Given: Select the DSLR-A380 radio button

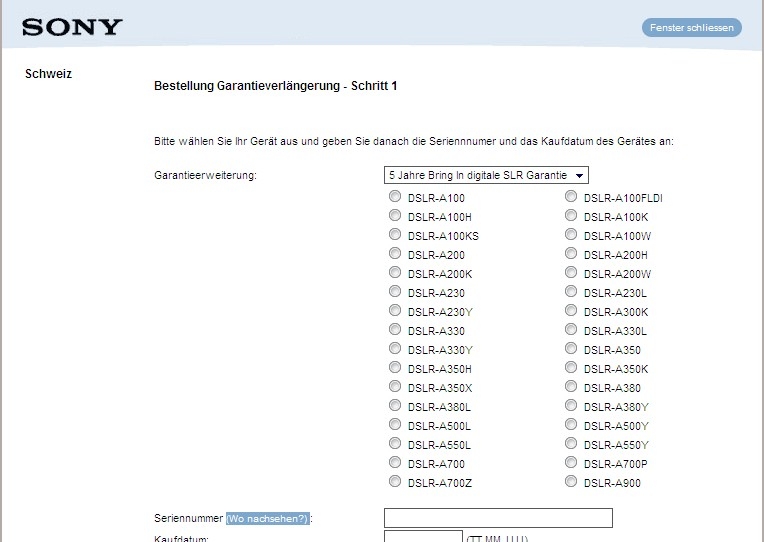Looking at the screenshot, I should [571, 387].
